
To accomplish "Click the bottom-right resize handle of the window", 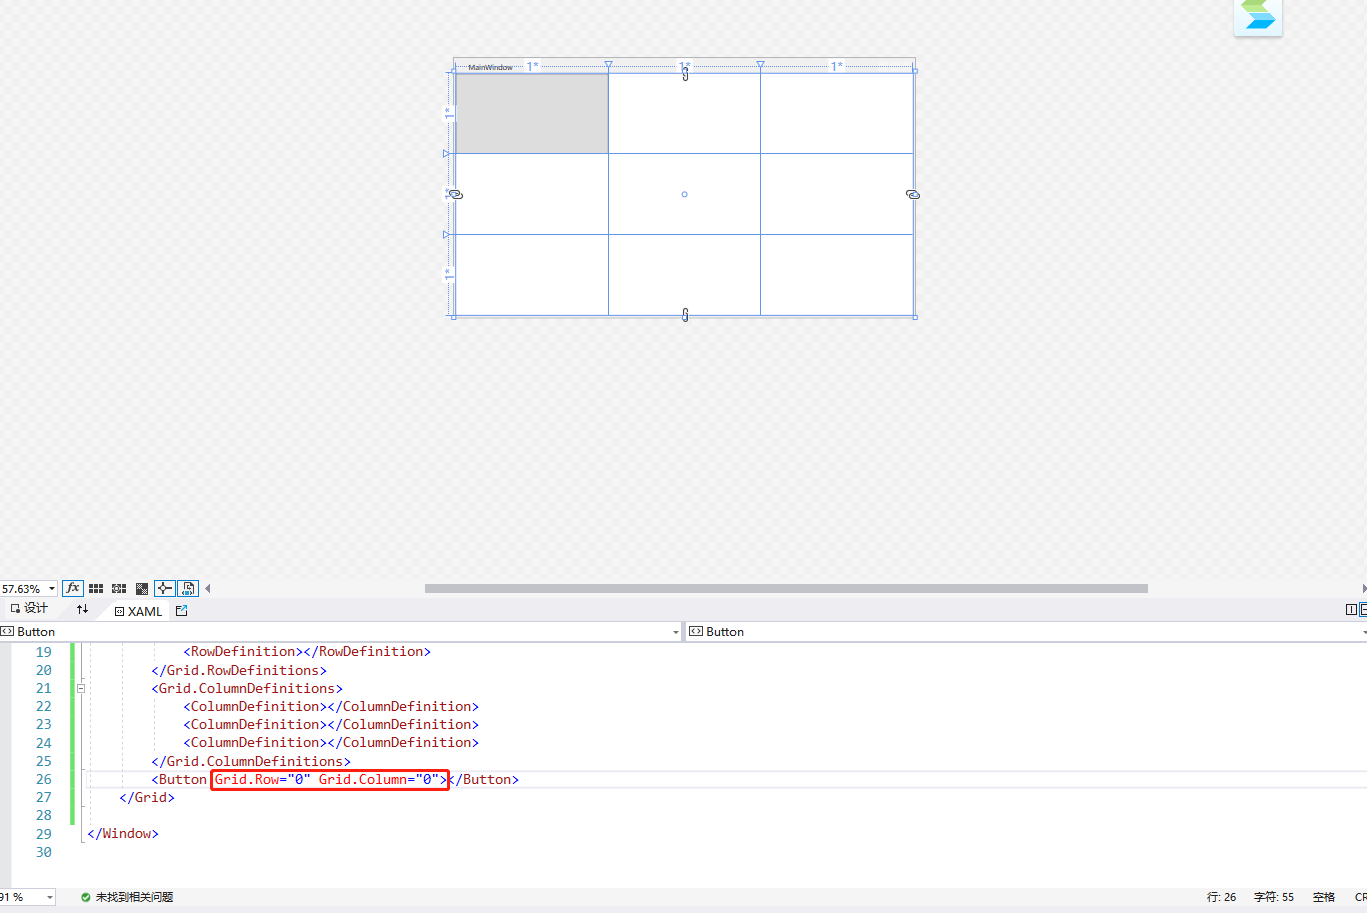I will pos(915,317).
